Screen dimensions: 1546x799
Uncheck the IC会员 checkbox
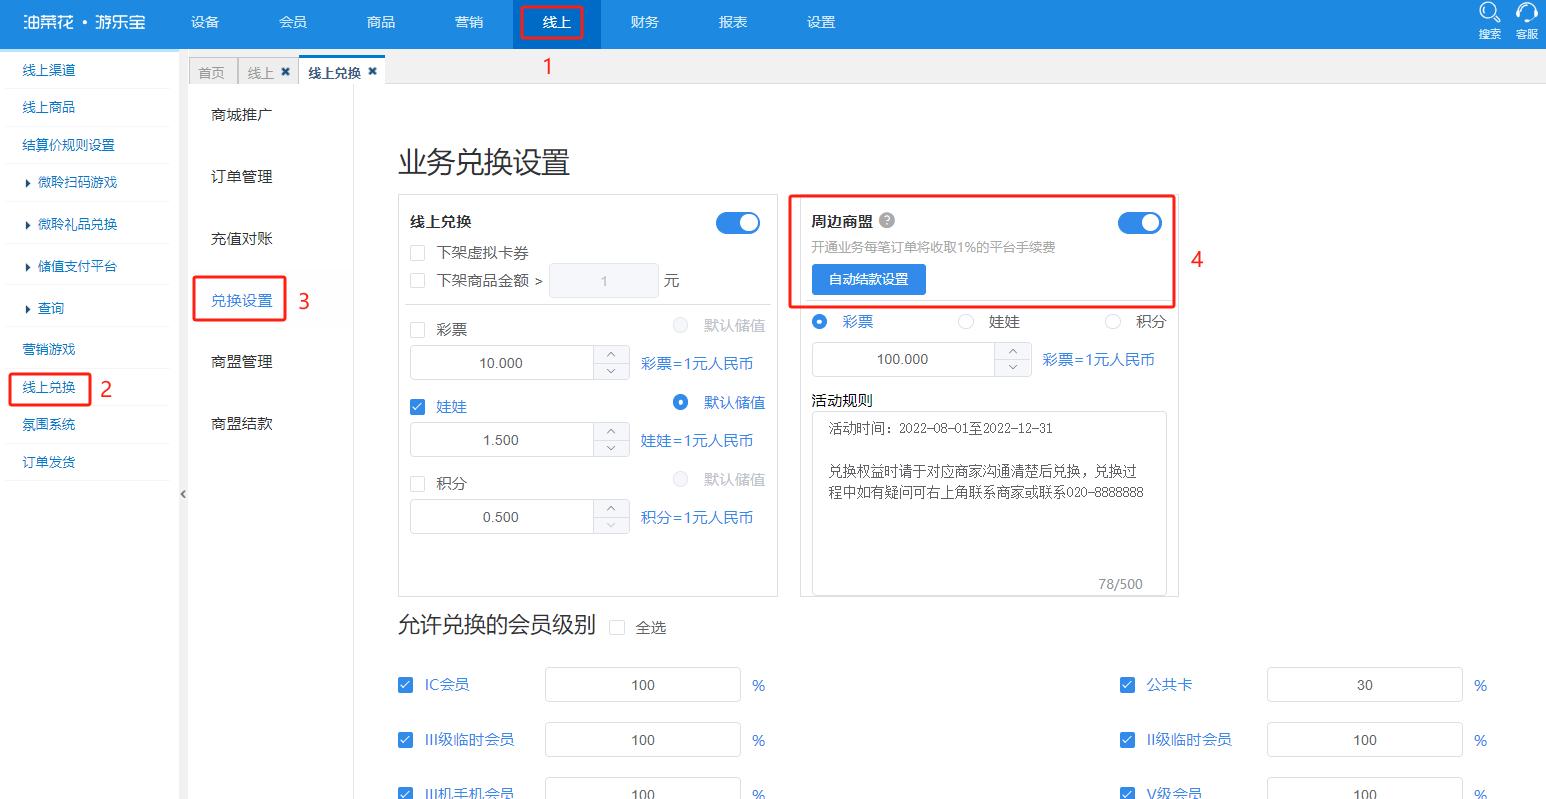(x=405, y=685)
